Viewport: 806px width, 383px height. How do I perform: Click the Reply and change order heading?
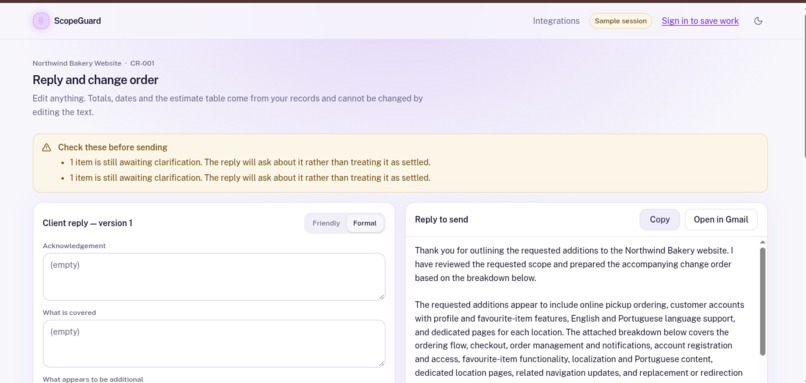point(95,80)
